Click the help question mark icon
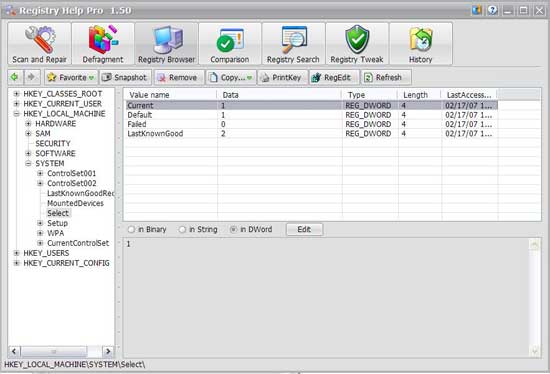Image resolution: width=550 pixels, height=374 pixels. coord(492,10)
